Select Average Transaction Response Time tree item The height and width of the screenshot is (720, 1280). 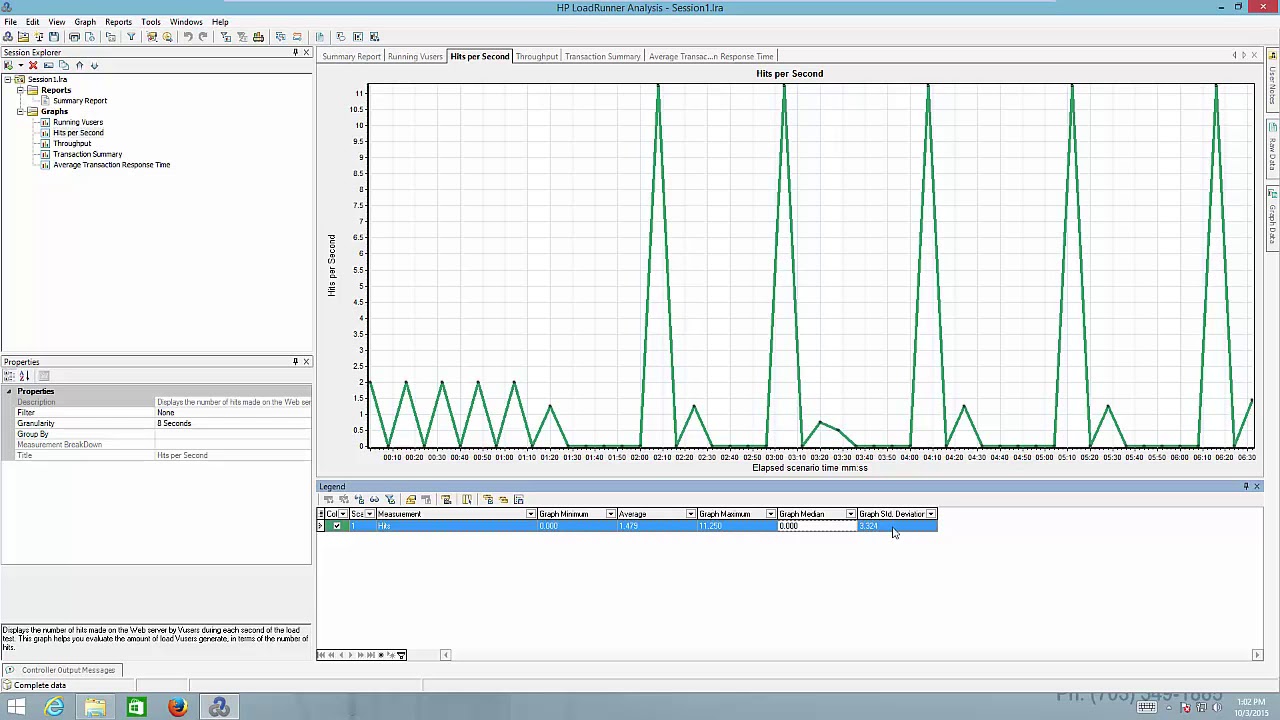click(x=112, y=165)
